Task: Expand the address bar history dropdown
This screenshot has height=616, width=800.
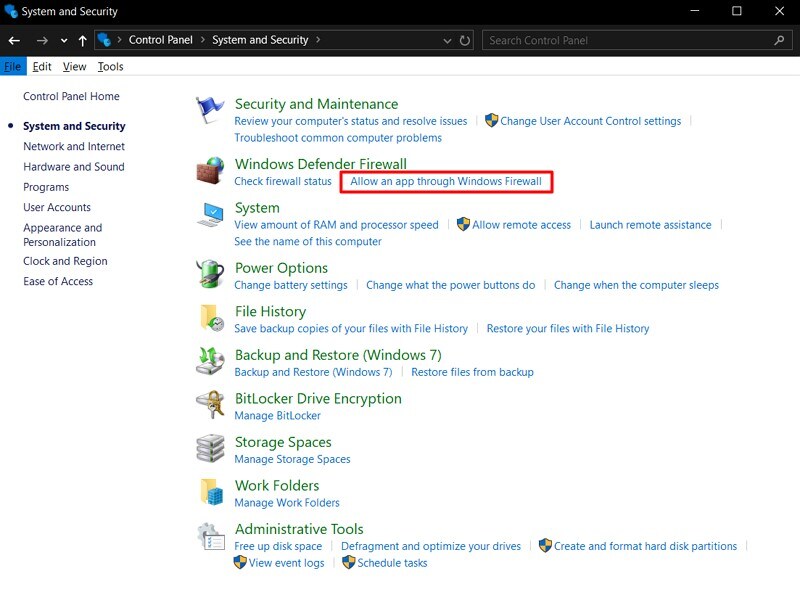Action: coord(447,41)
